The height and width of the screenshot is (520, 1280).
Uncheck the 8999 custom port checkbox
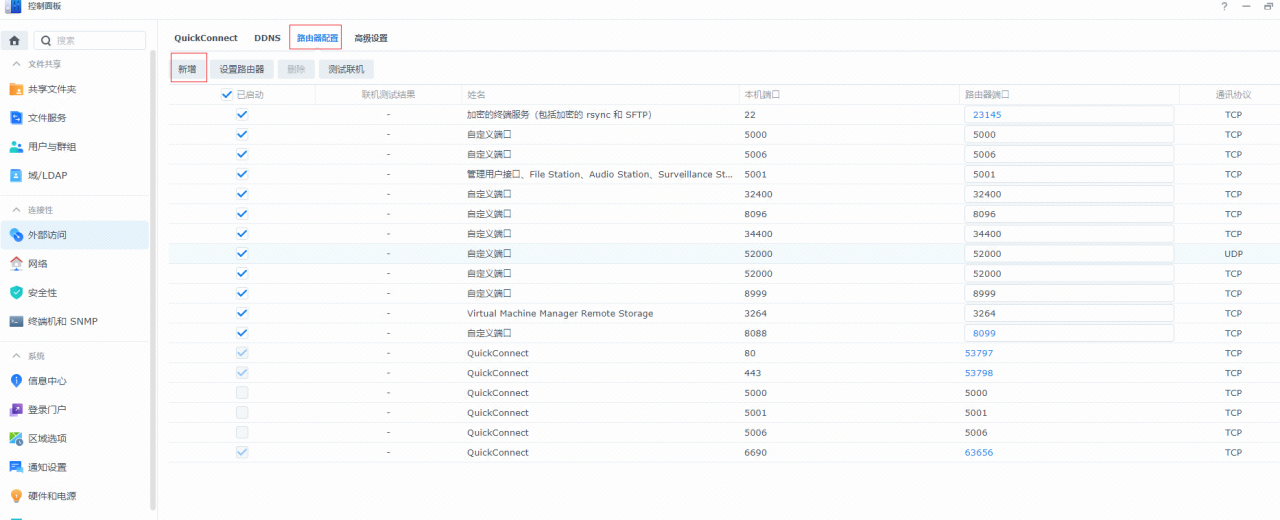[242, 293]
